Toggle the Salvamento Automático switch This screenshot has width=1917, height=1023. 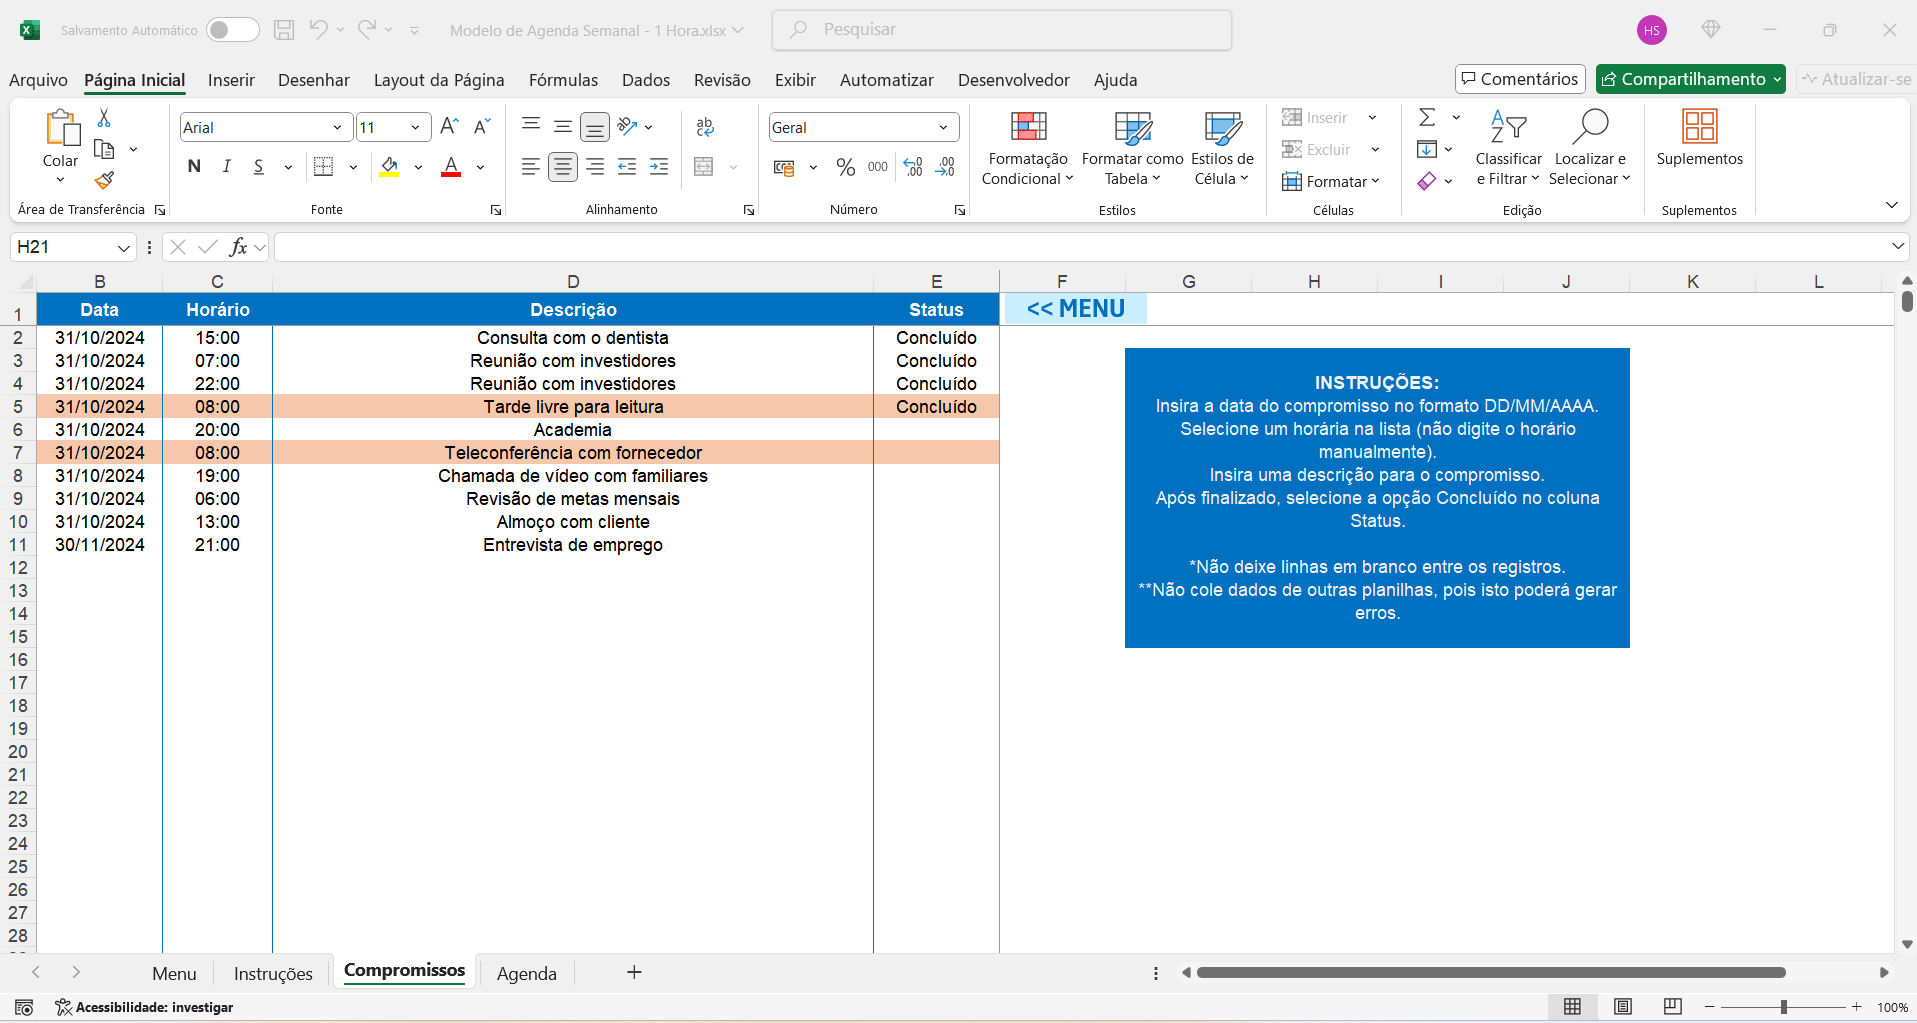tap(232, 30)
